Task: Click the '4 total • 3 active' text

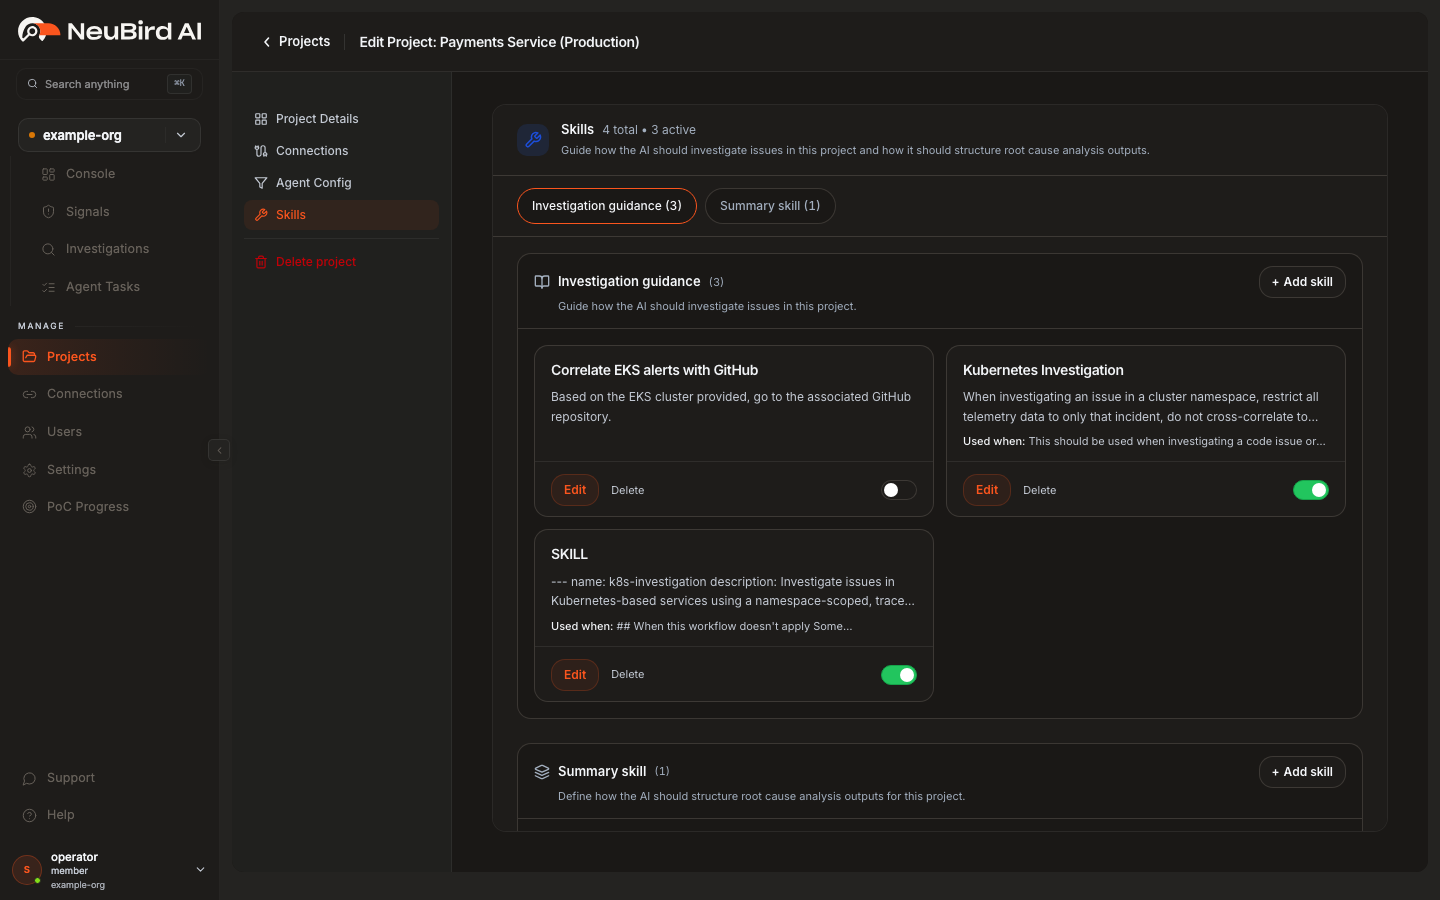Action: [x=649, y=130]
